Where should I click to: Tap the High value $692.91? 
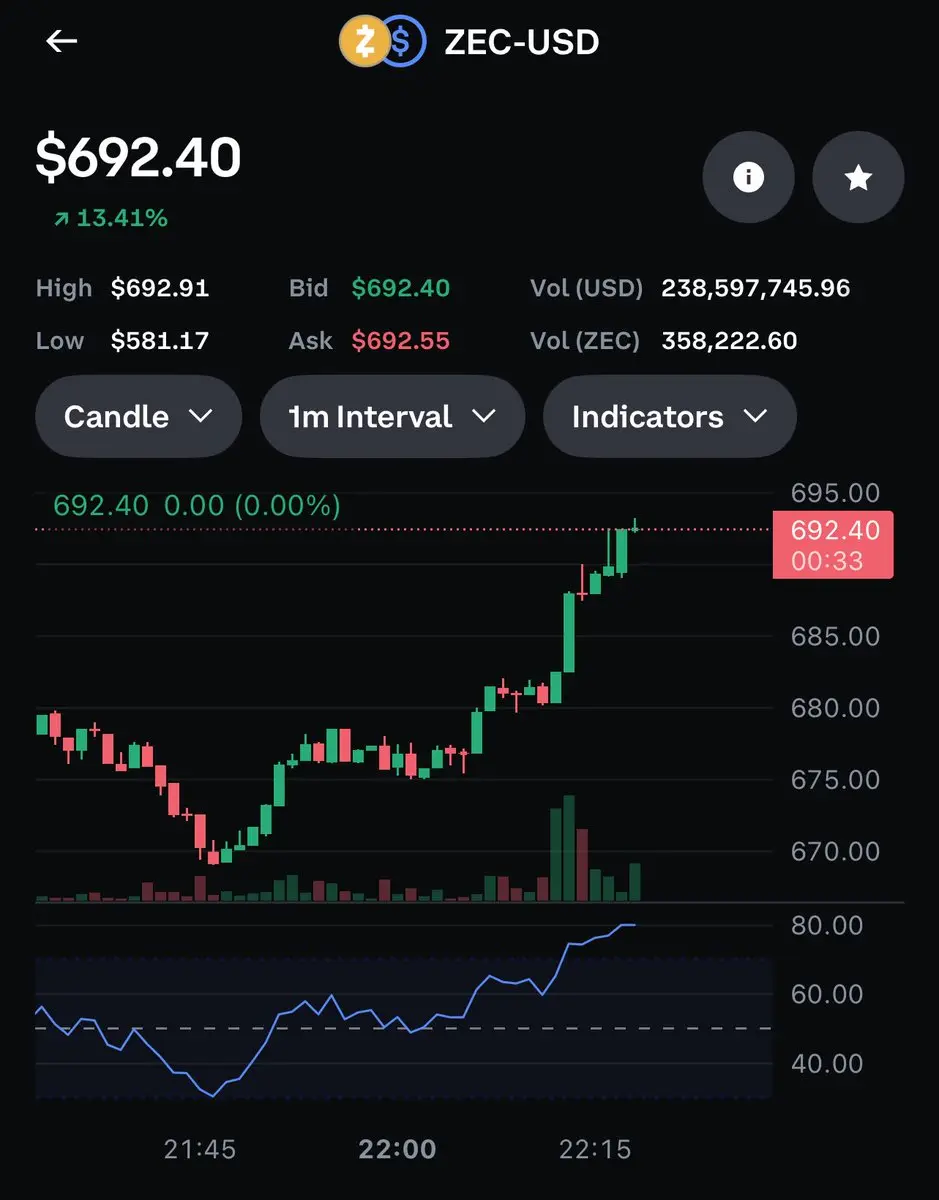click(160, 289)
